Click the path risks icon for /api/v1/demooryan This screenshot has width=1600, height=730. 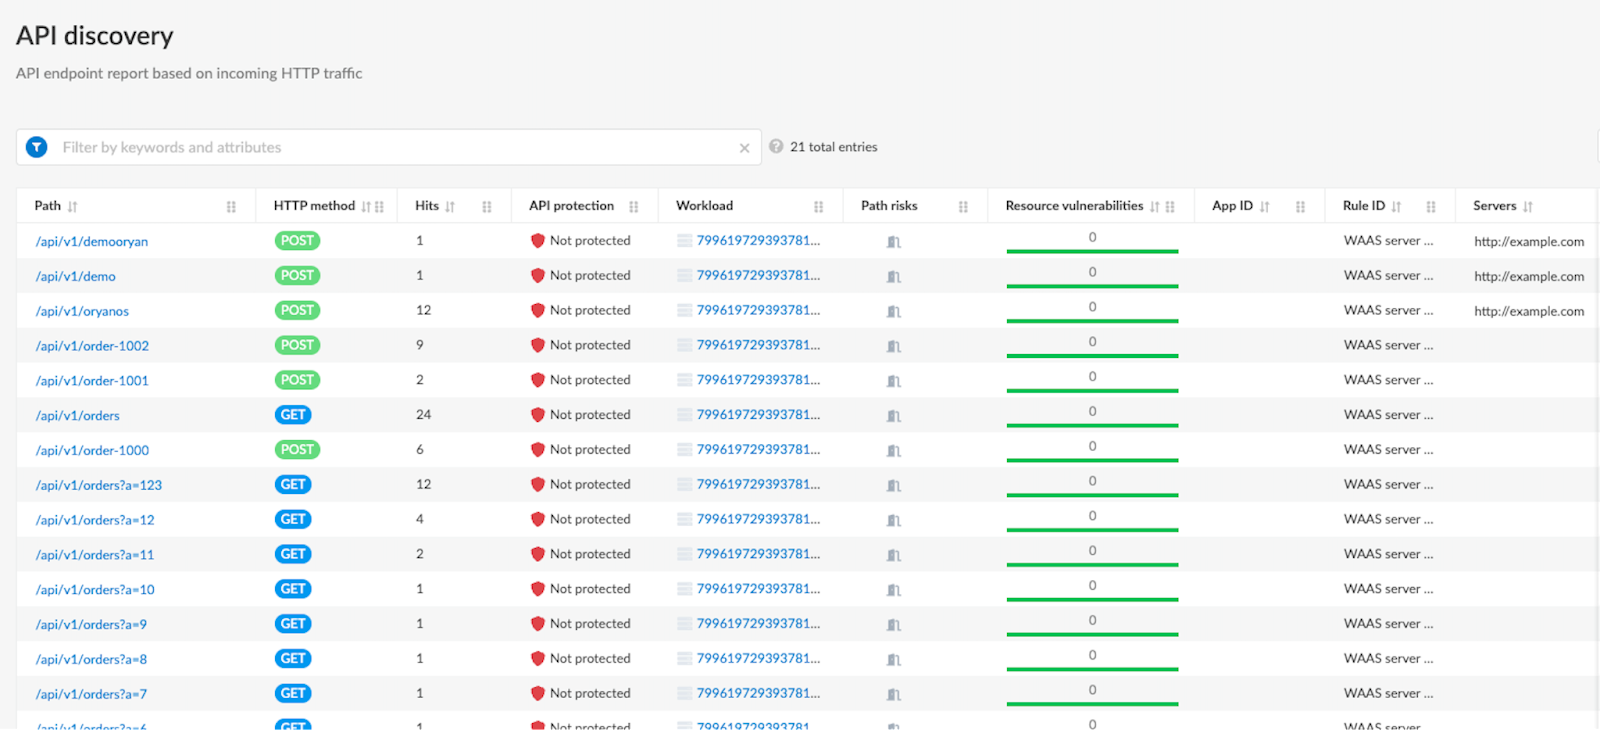(x=894, y=241)
